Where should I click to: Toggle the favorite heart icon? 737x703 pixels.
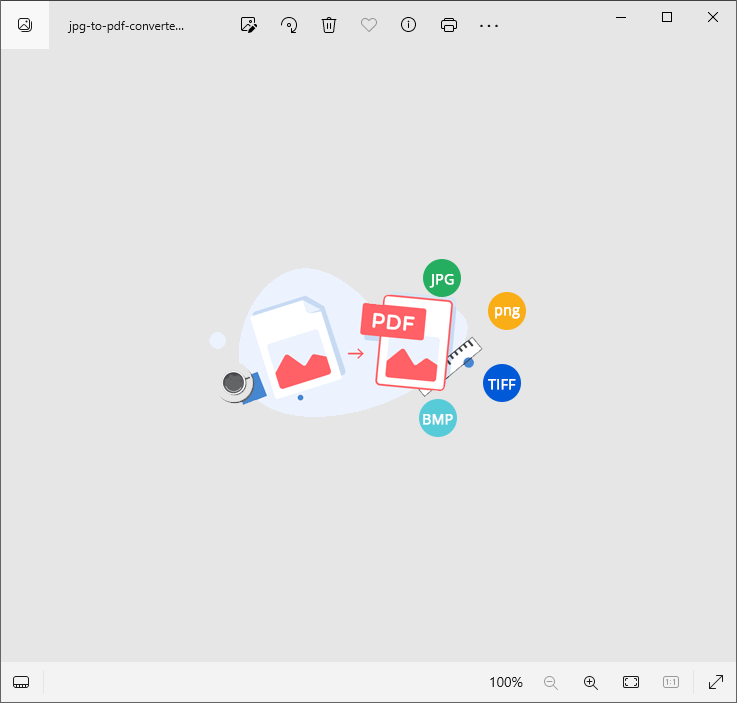pos(369,25)
